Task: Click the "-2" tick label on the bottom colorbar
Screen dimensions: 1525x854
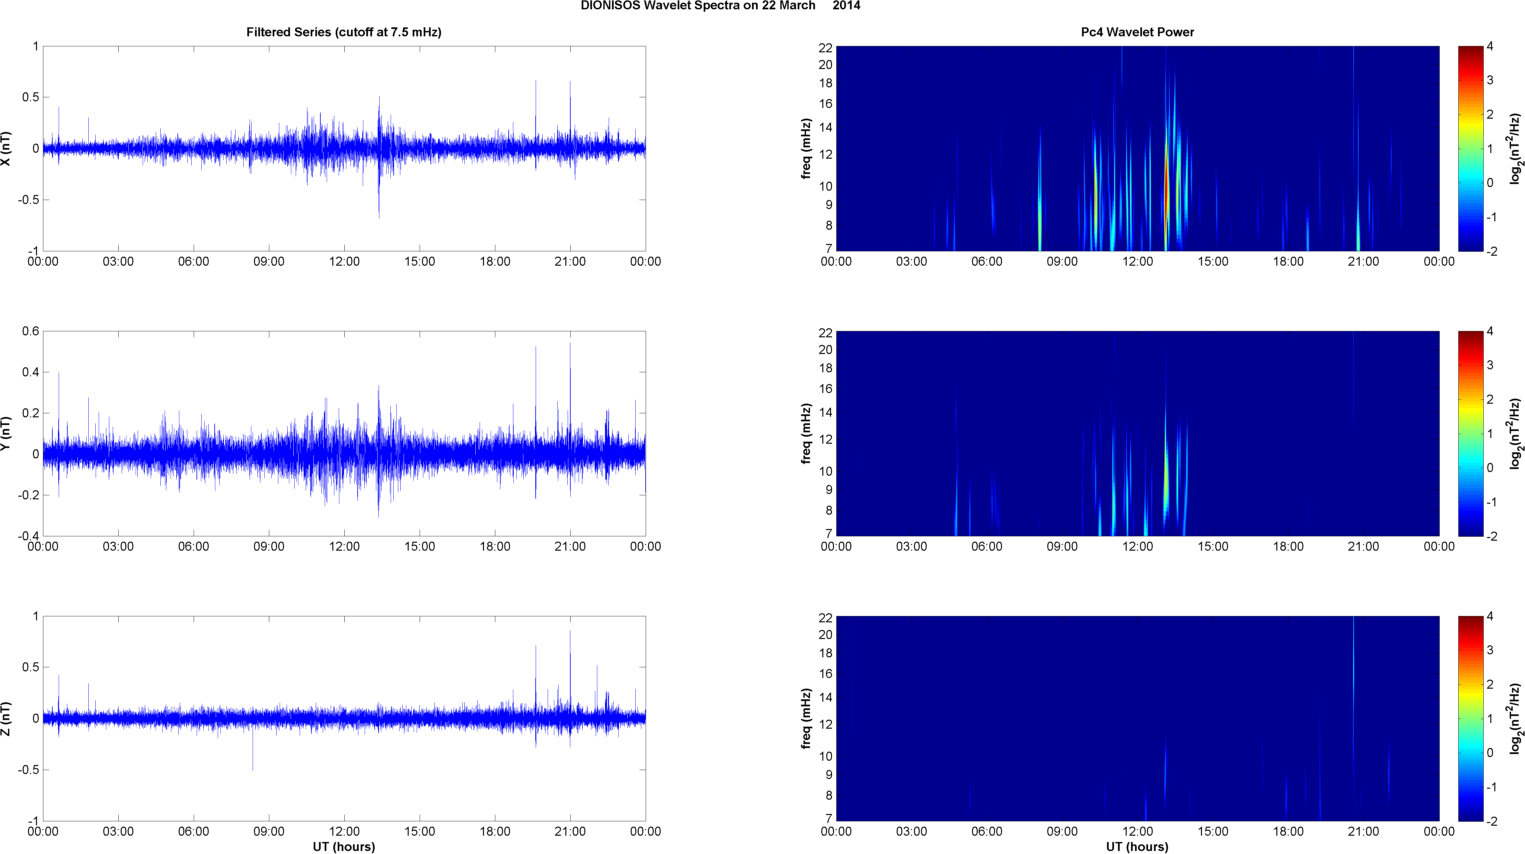Action: coord(1491,821)
